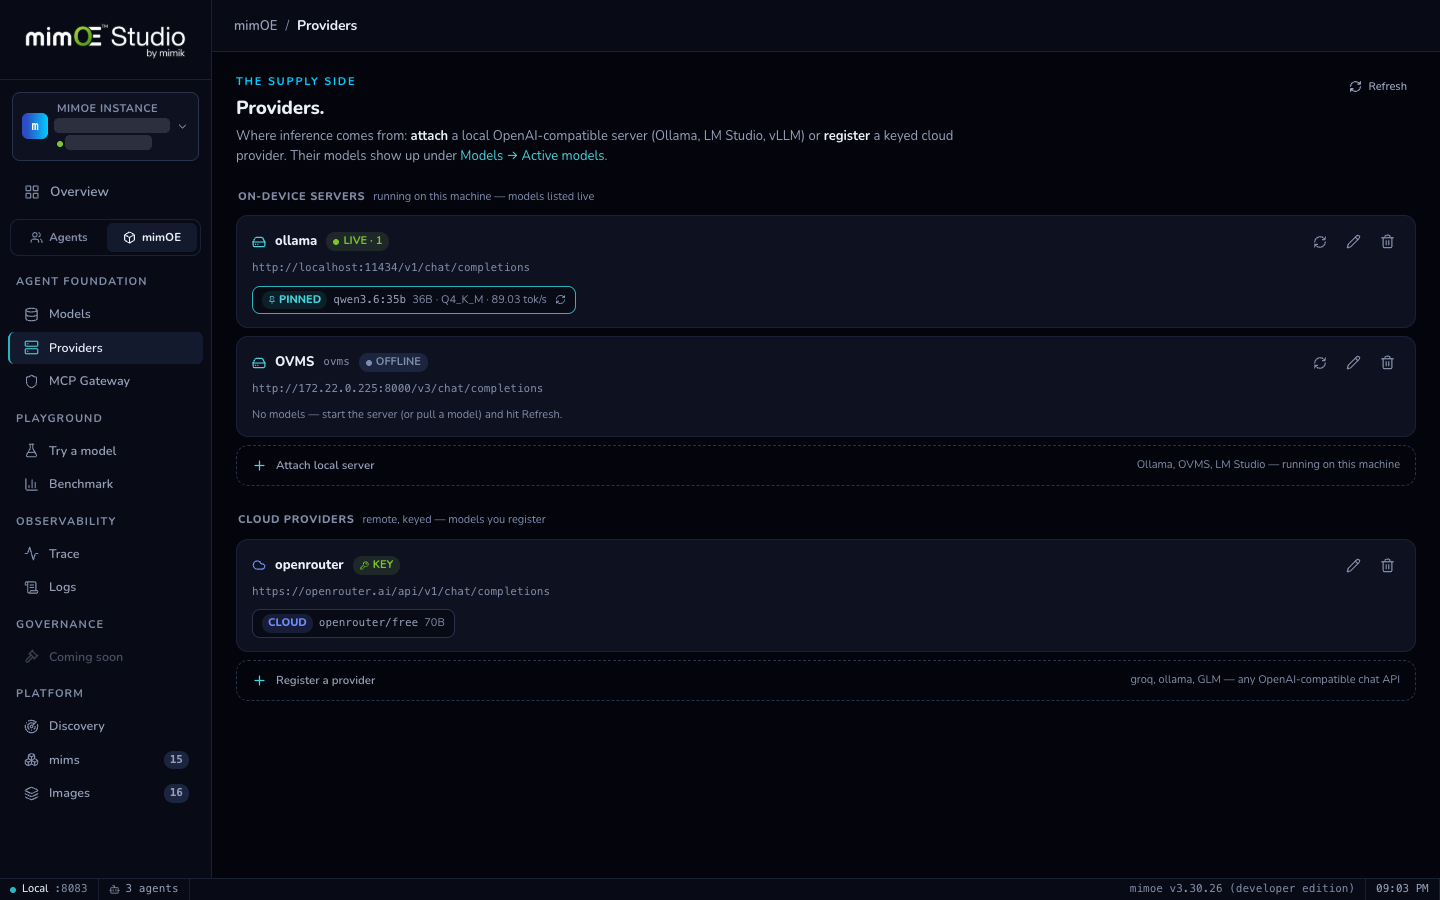The height and width of the screenshot is (900, 1440).
Task: Click the mimOE Studio logo
Action: 105,40
